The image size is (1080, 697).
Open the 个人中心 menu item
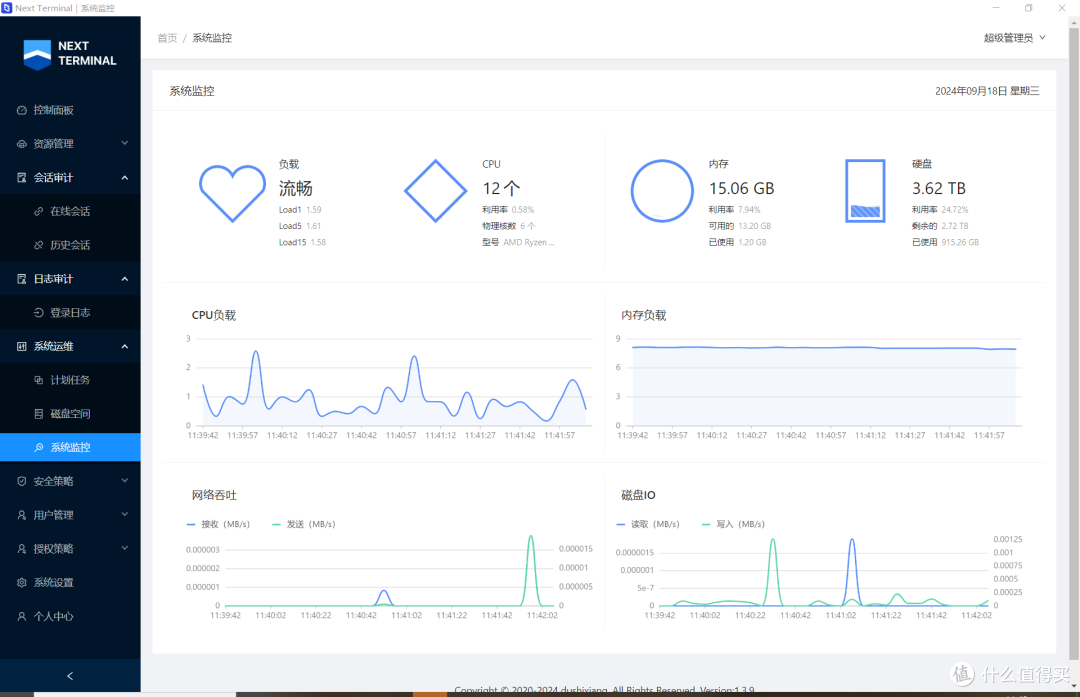click(x=70, y=616)
